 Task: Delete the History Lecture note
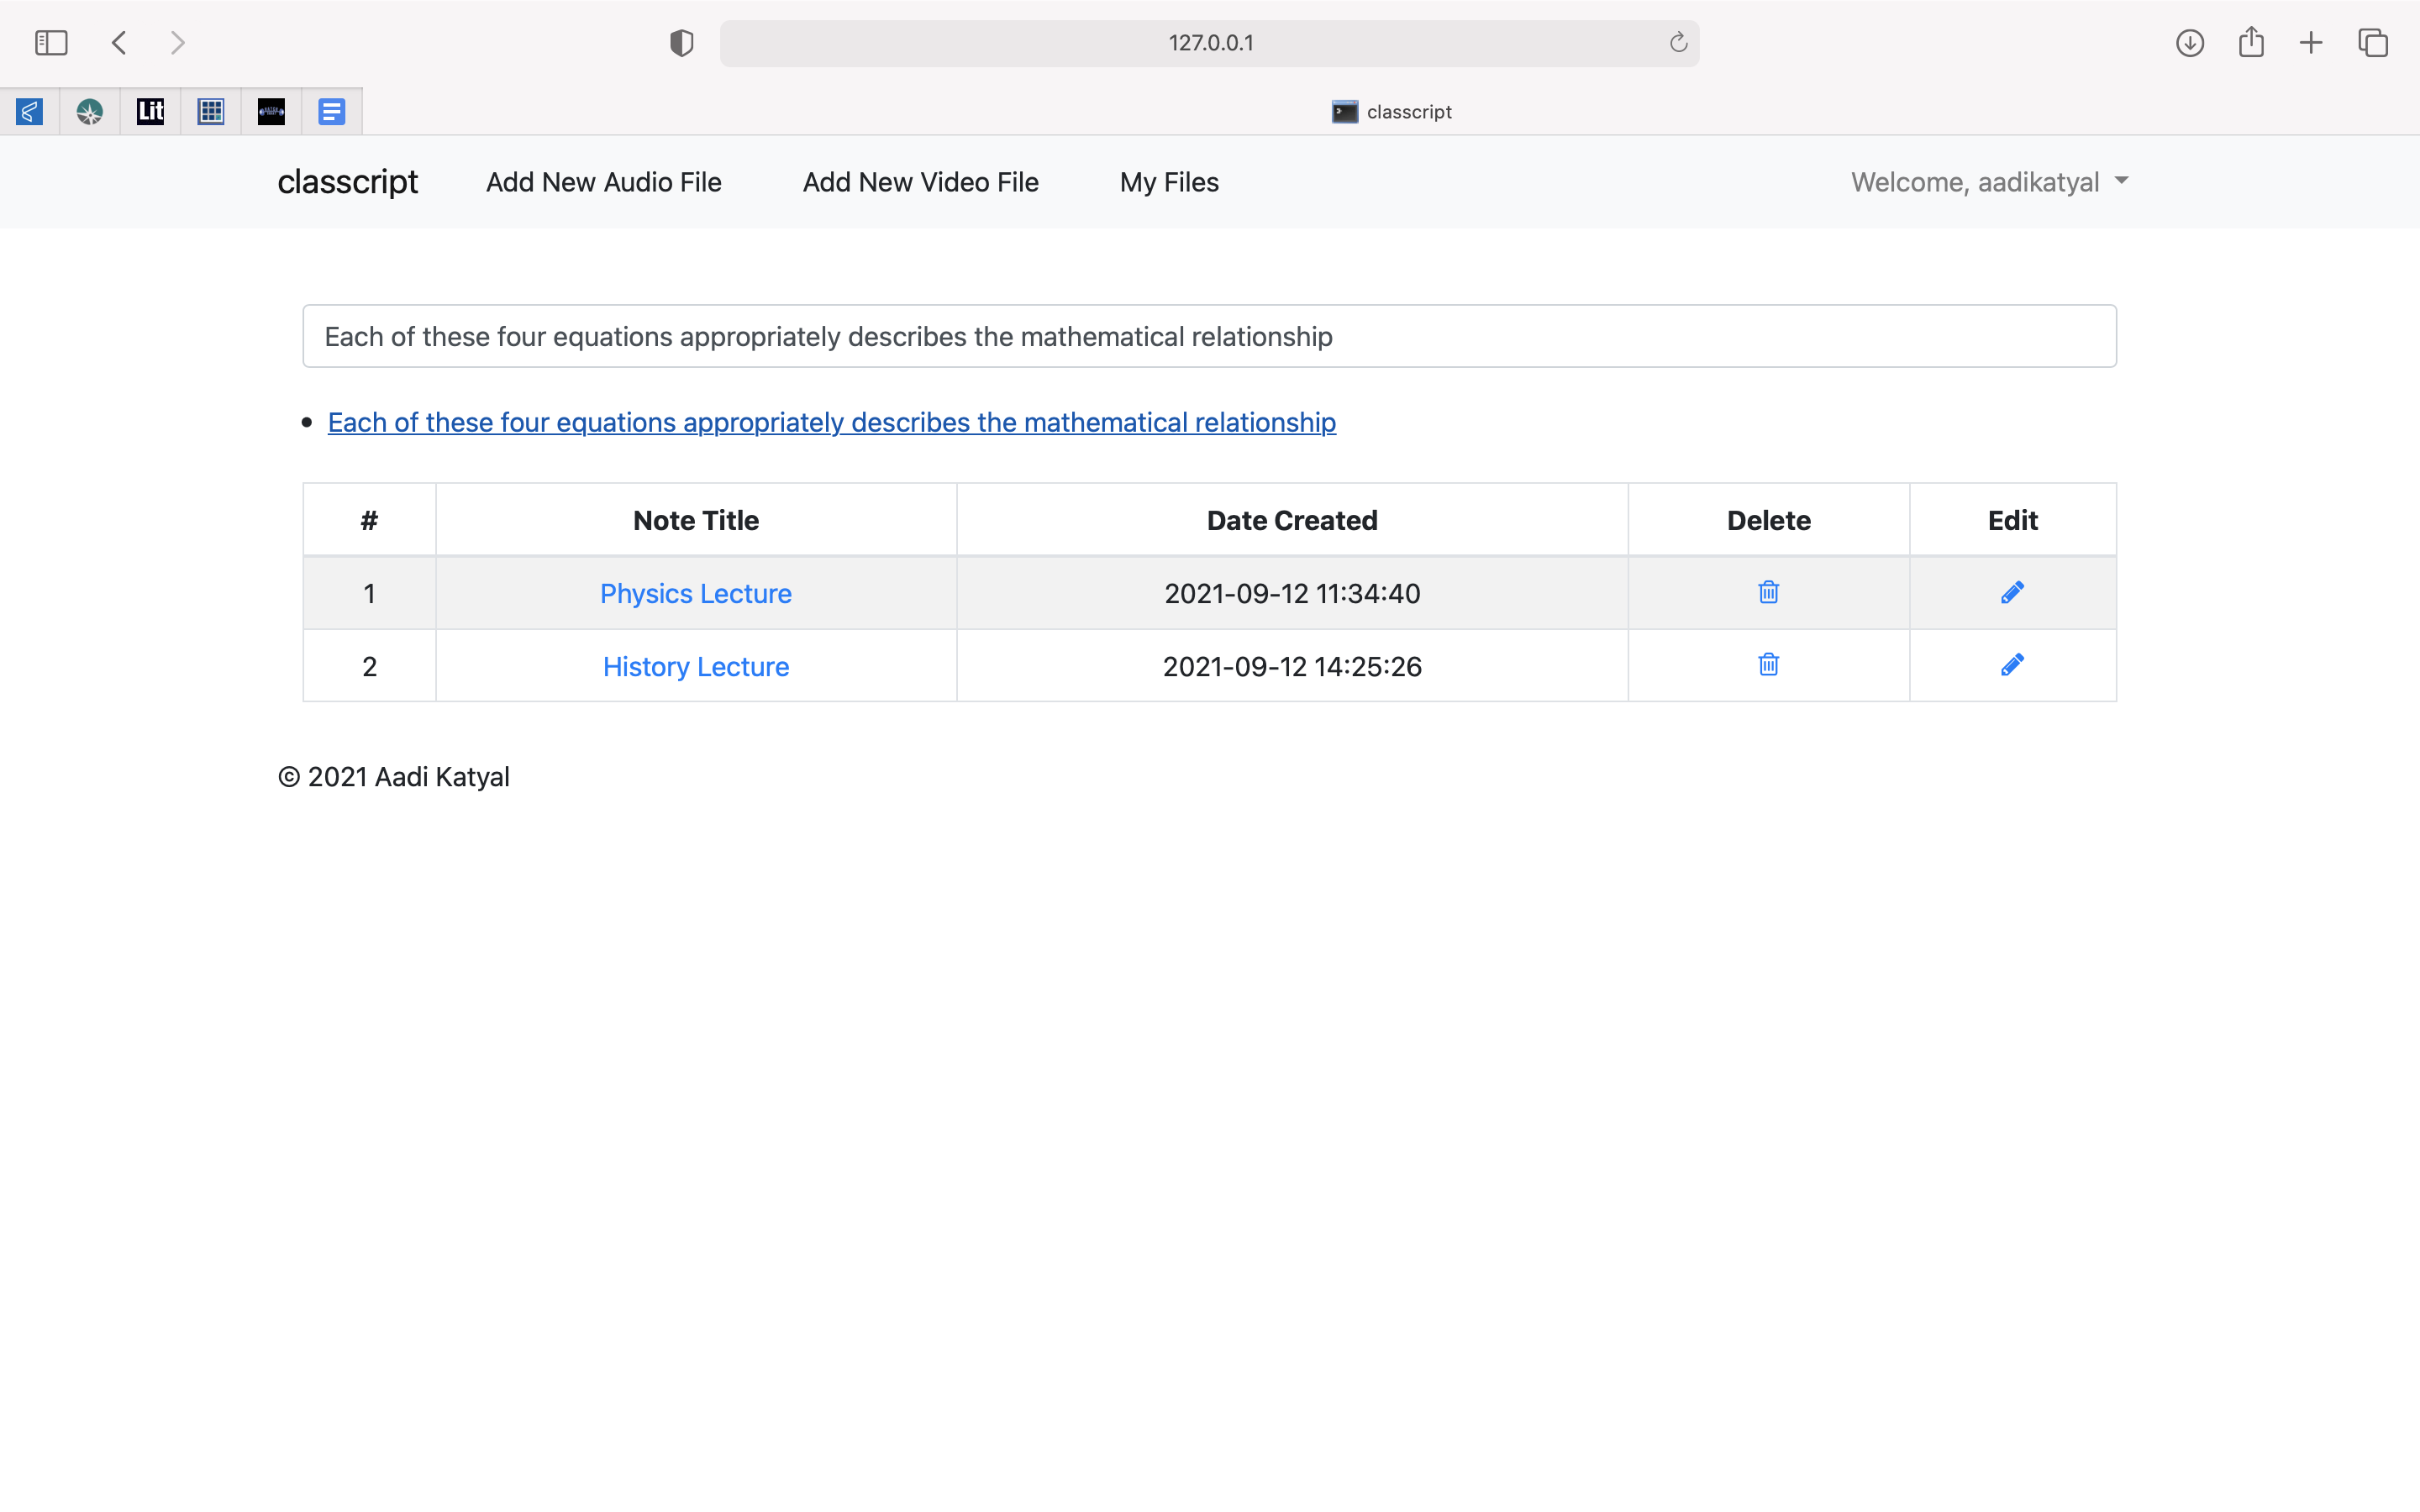click(1768, 665)
